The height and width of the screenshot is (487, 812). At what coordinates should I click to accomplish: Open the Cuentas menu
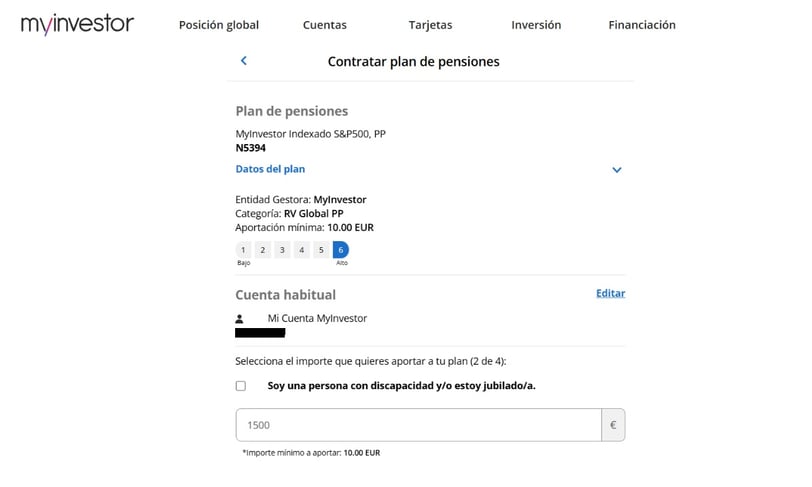coord(324,25)
